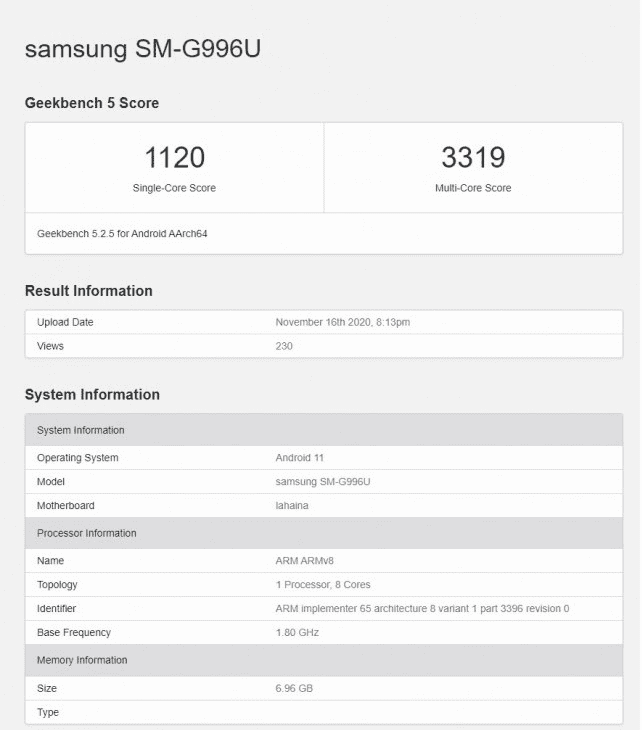Screen dimensions: 642x730
Task: Click the 6.96 GB memory size value
Action: 294,689
